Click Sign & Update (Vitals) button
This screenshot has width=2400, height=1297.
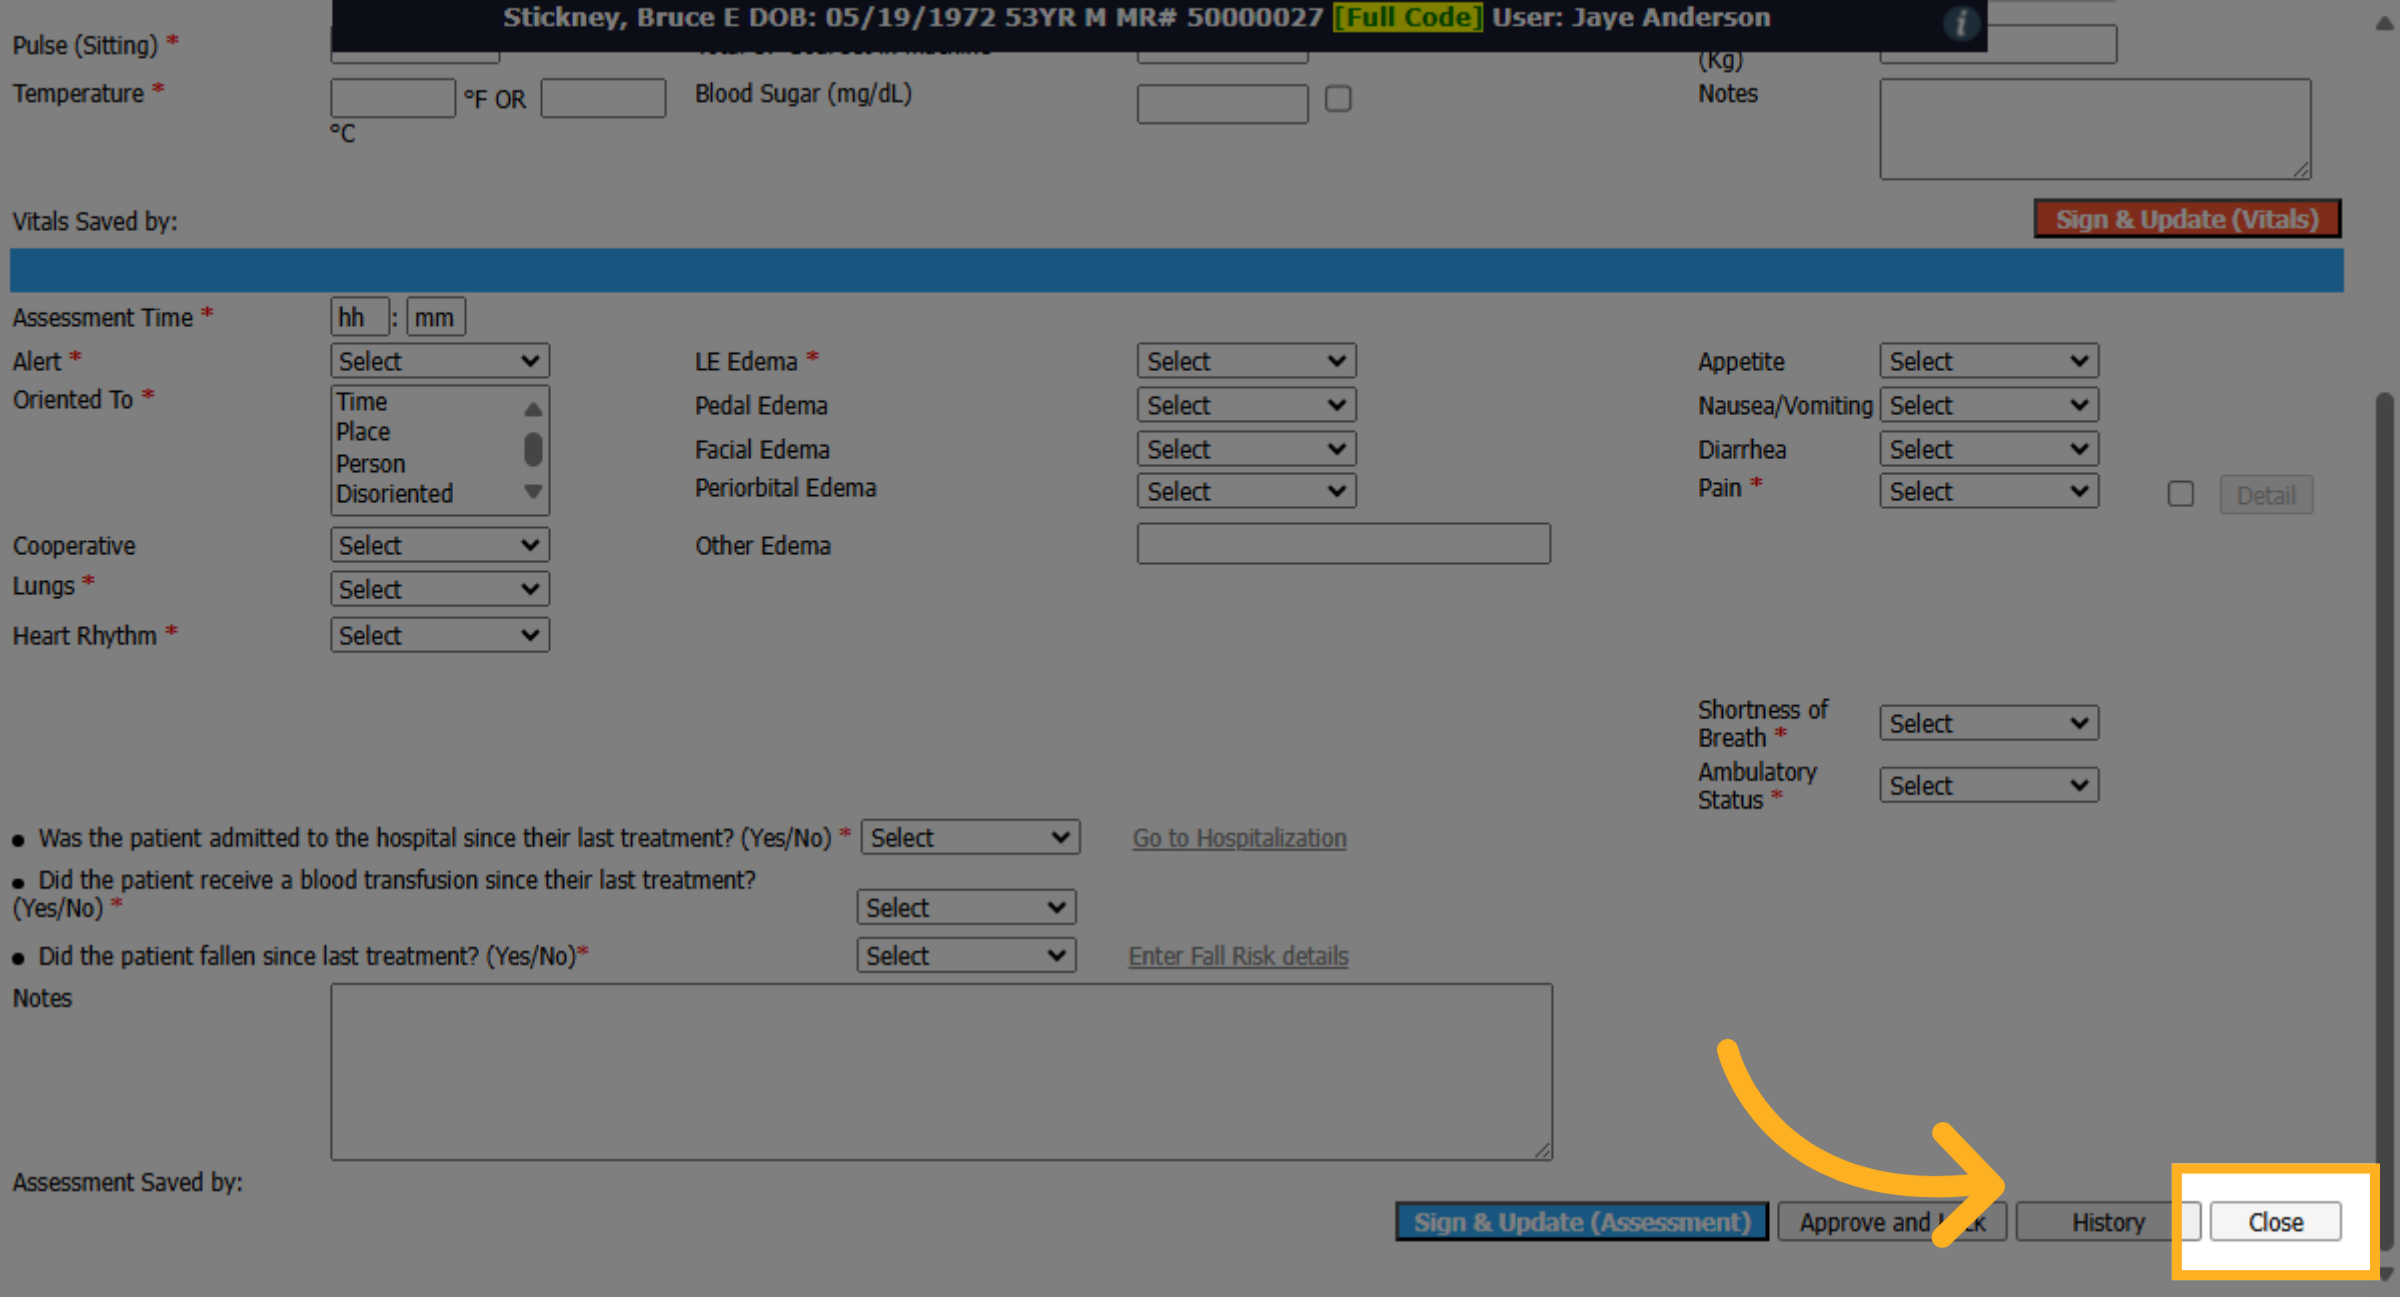point(2187,219)
